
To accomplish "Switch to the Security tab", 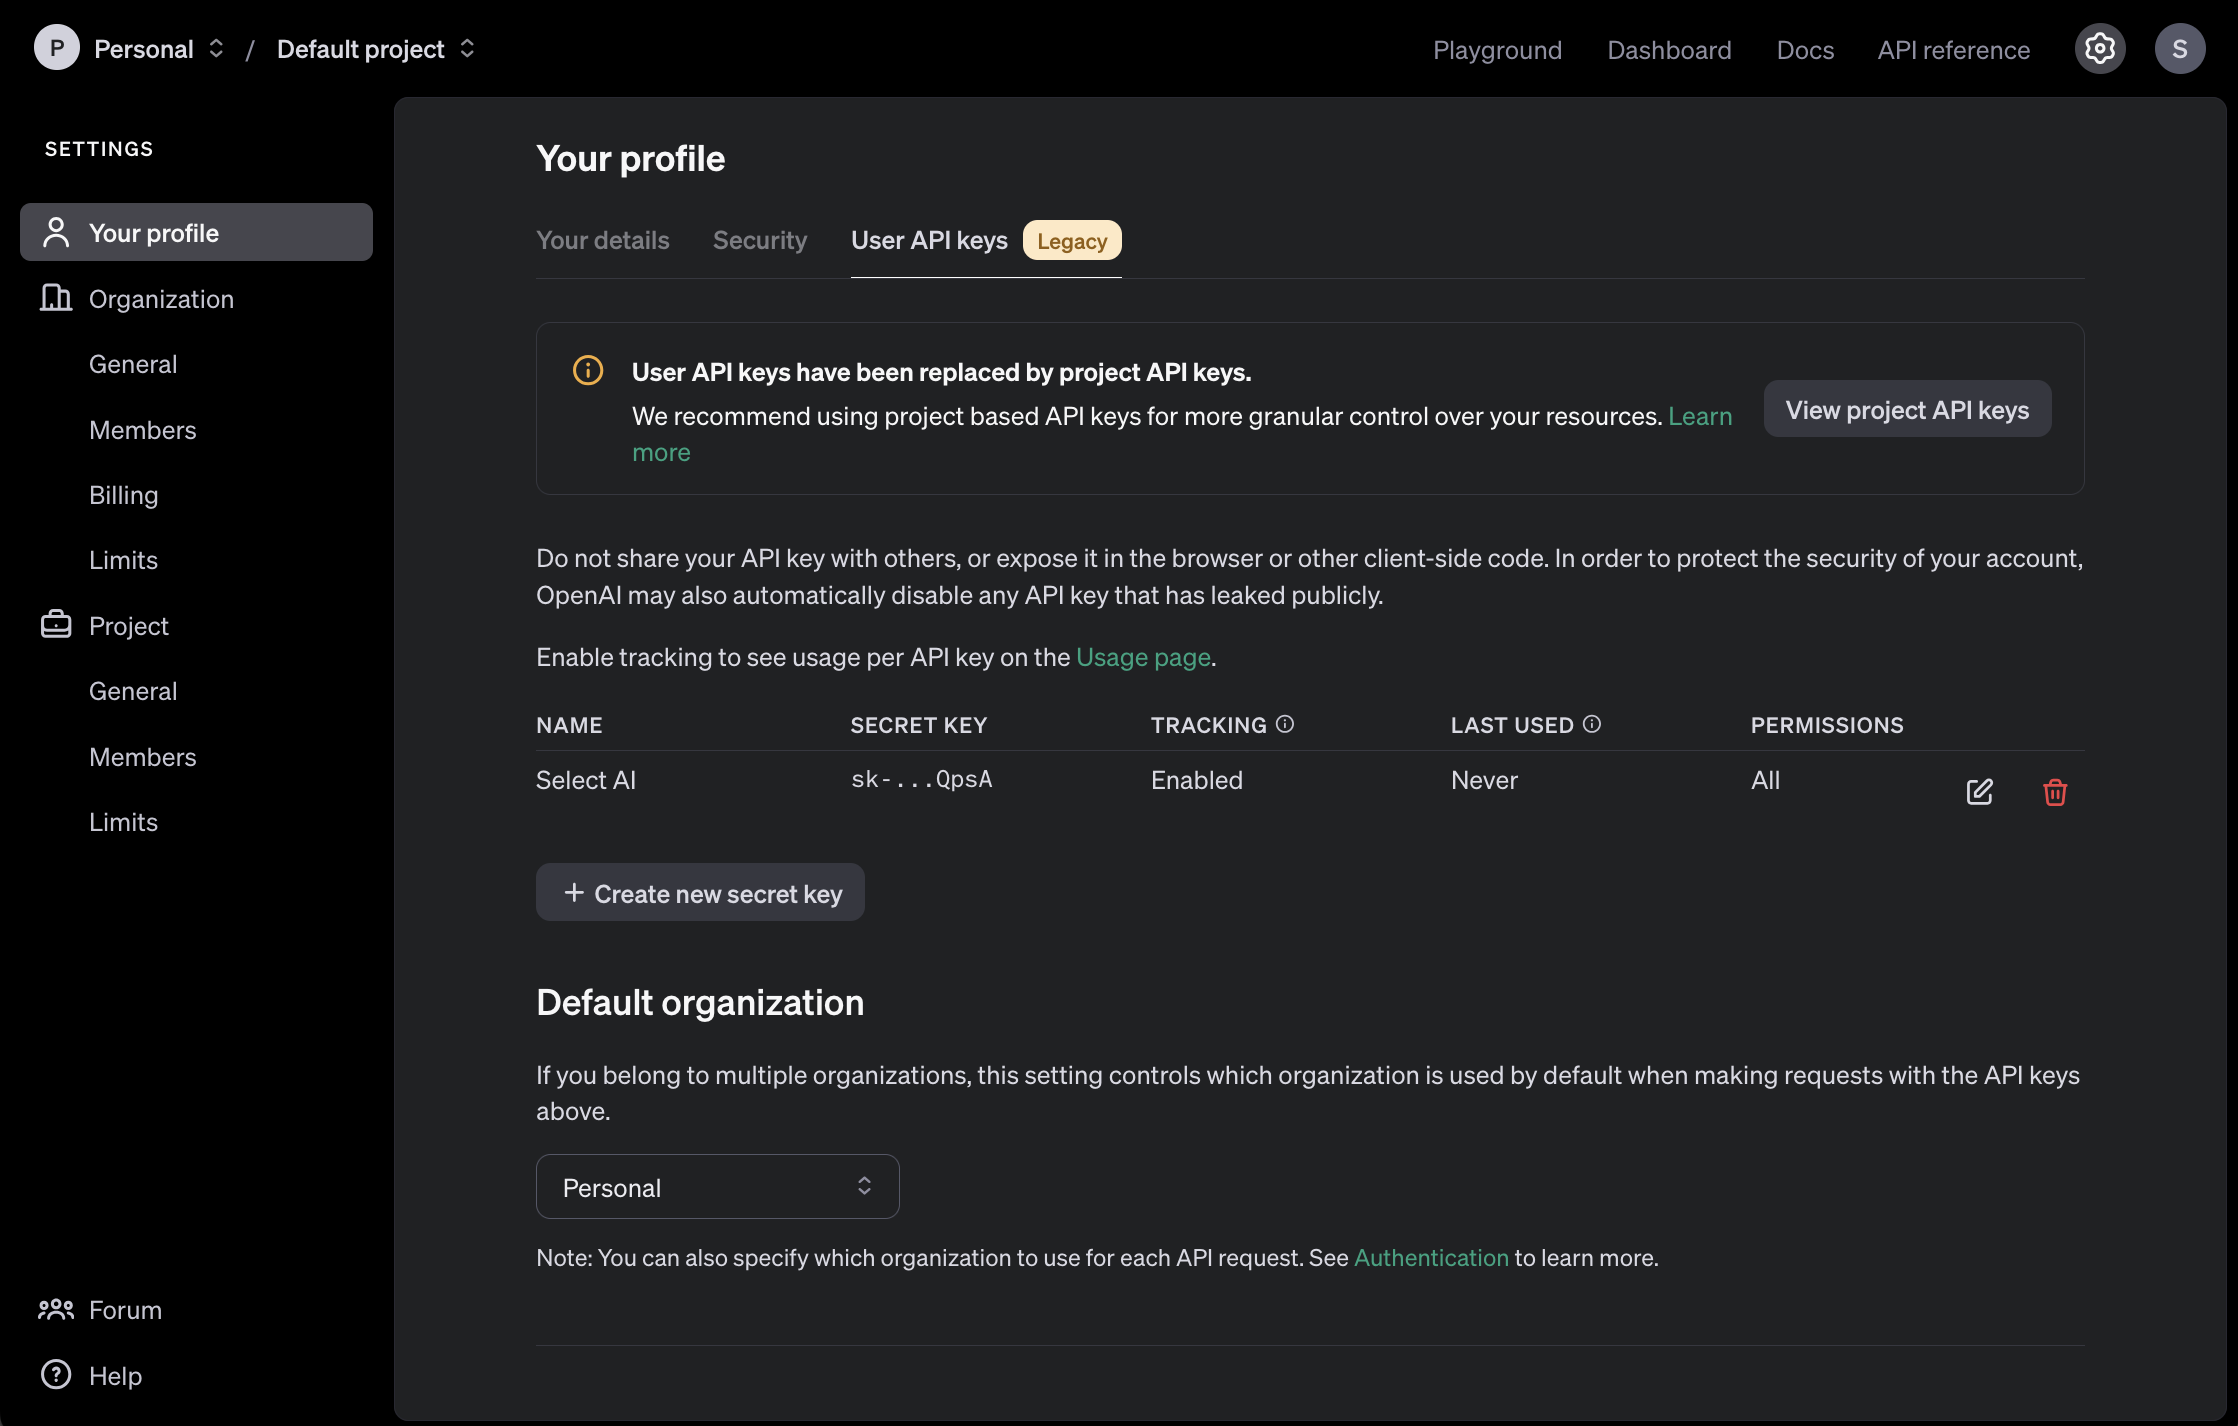I will [759, 240].
